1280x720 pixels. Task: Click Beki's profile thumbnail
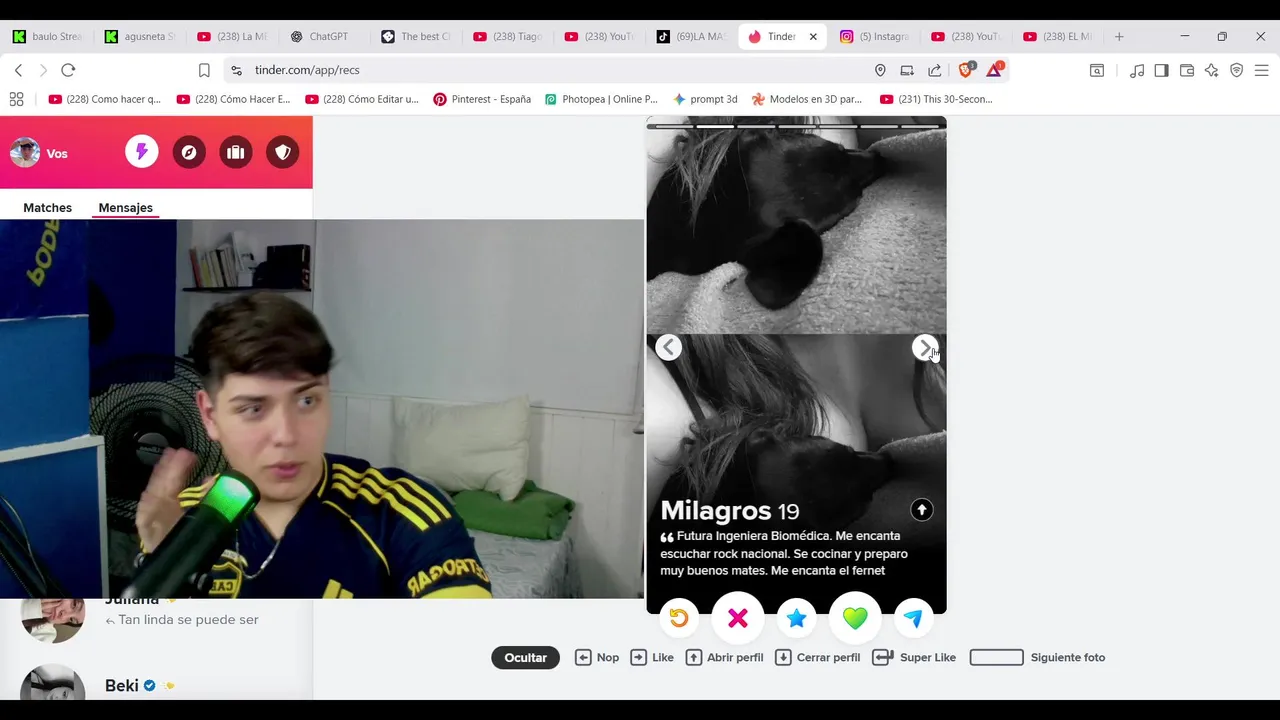(x=52, y=684)
